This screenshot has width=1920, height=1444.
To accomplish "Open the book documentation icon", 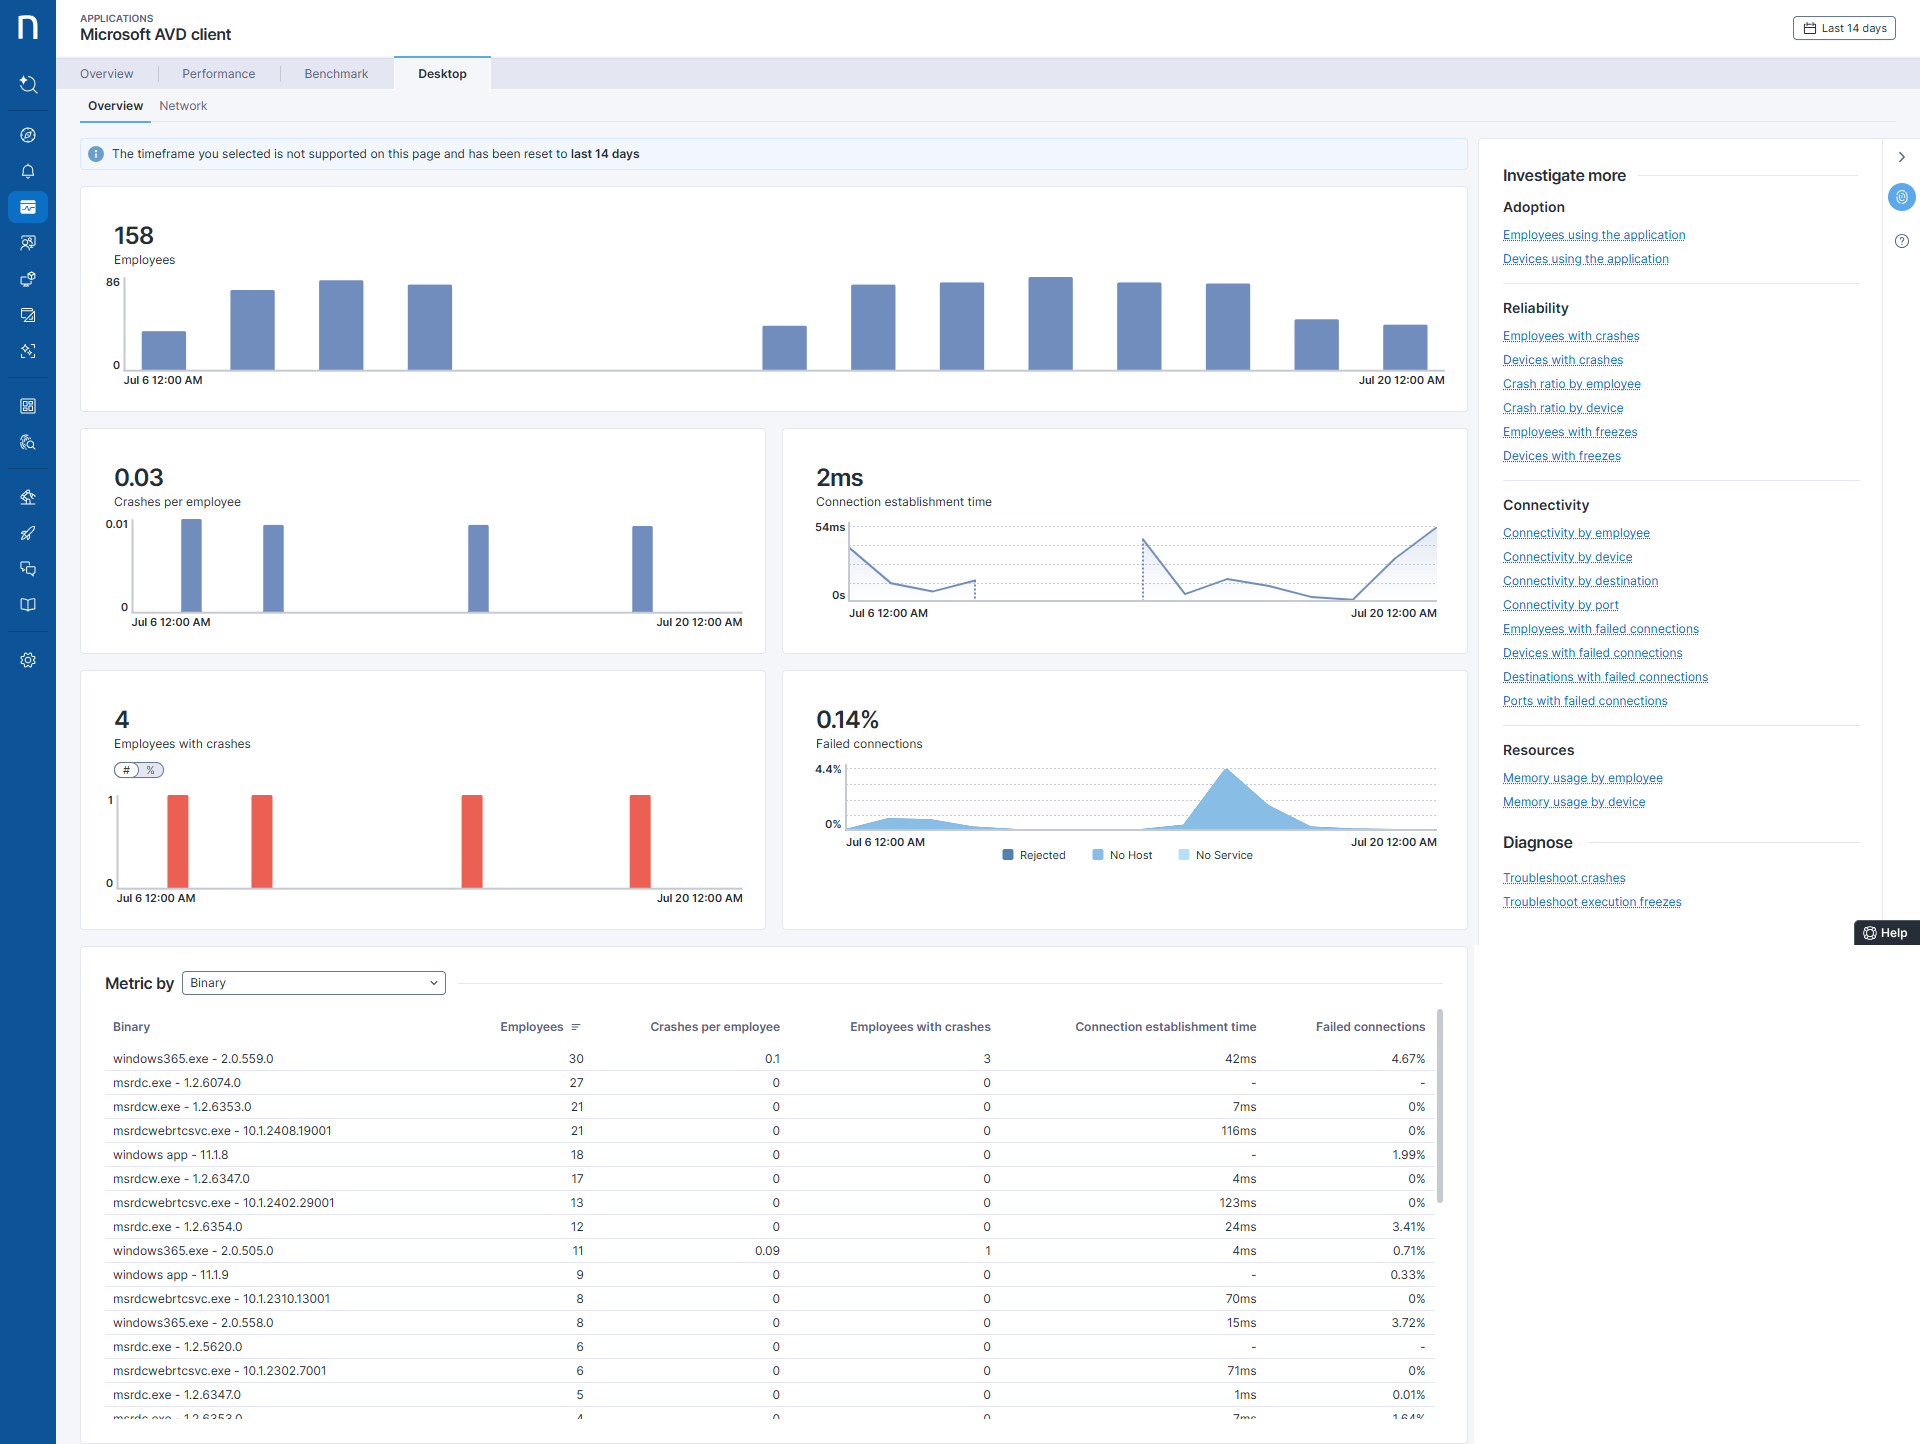I will (x=28, y=605).
